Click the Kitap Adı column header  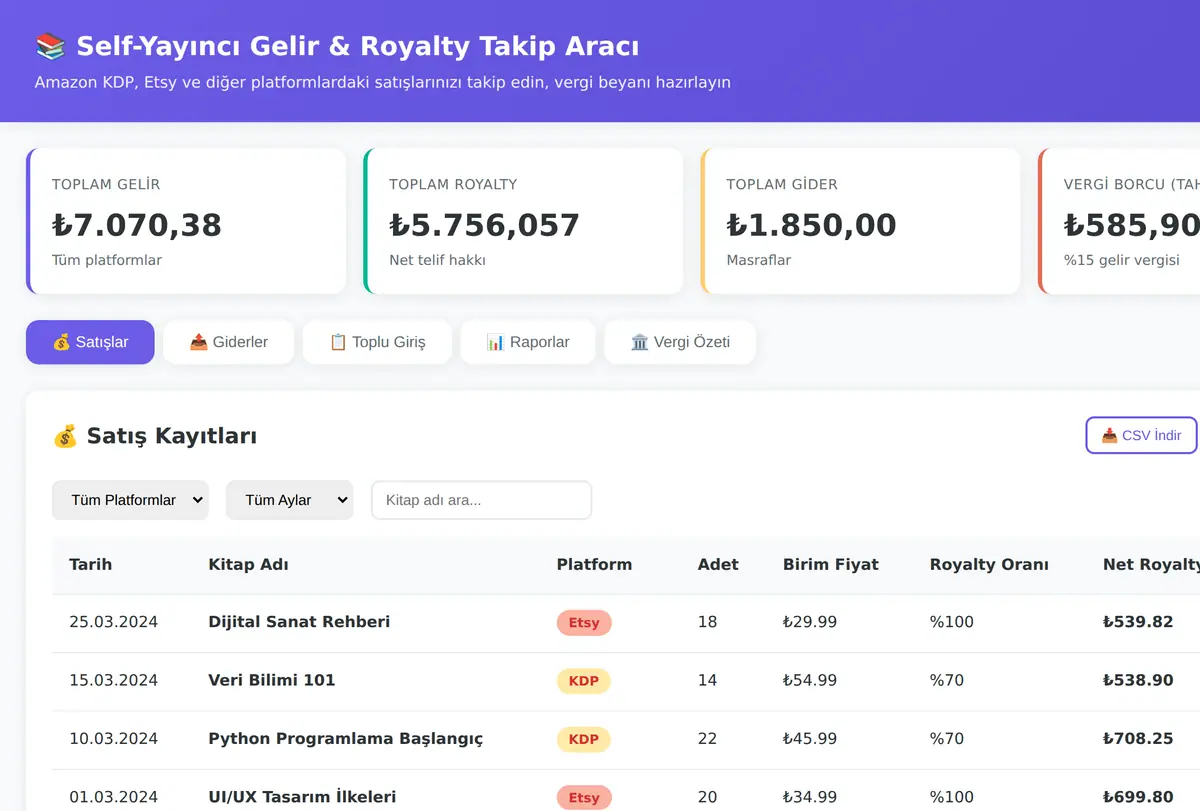(x=248, y=564)
